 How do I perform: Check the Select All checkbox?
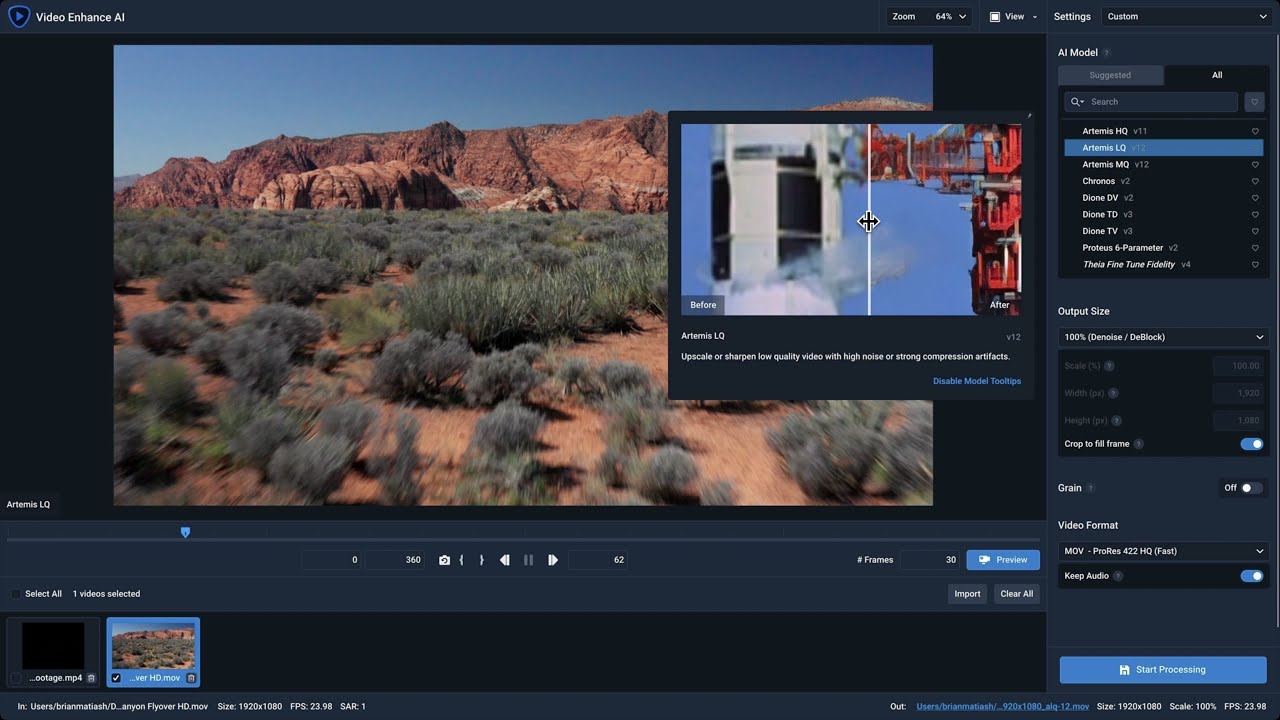14,593
